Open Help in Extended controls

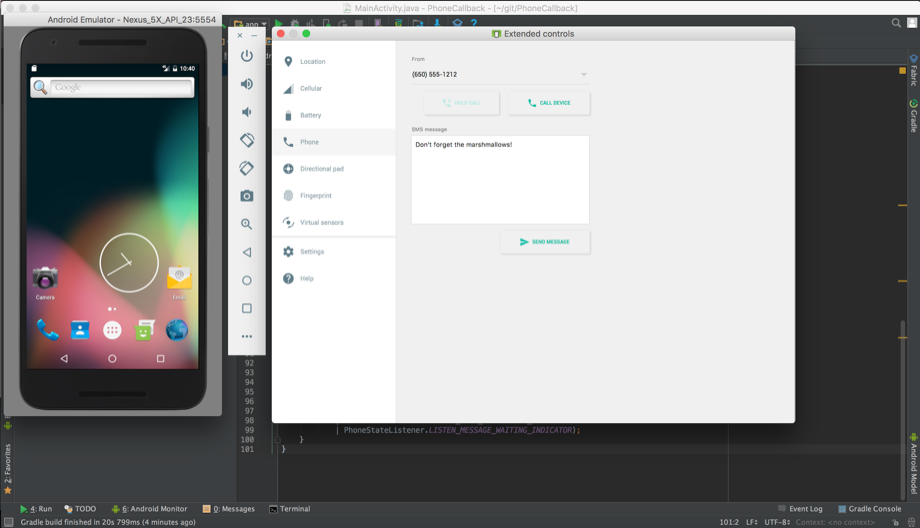[334, 279]
